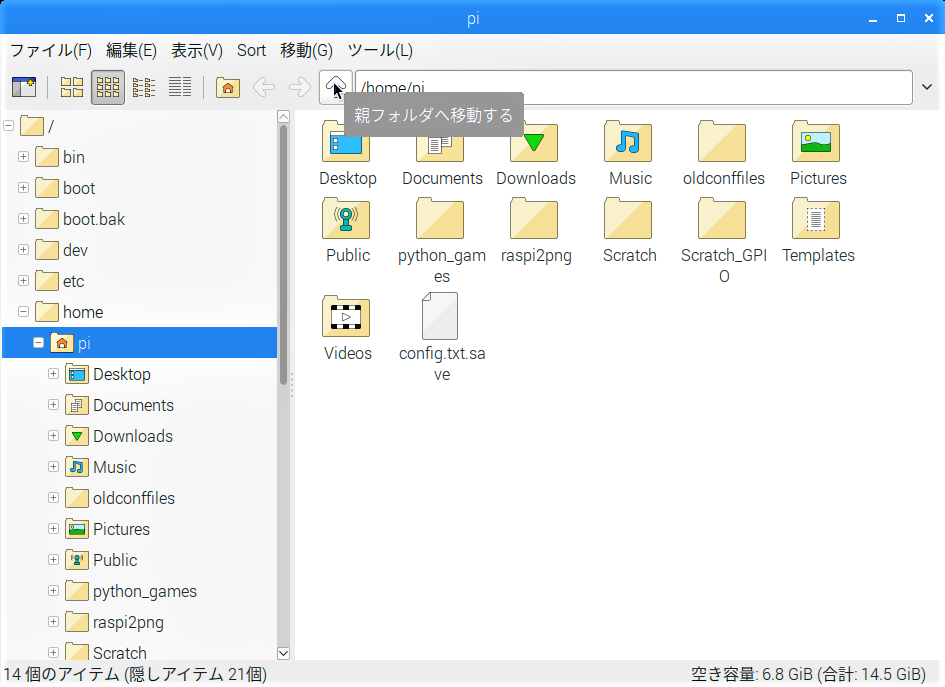Open a new window with the toolbar icon
Image resolution: width=945 pixels, height=687 pixels.
click(24, 87)
